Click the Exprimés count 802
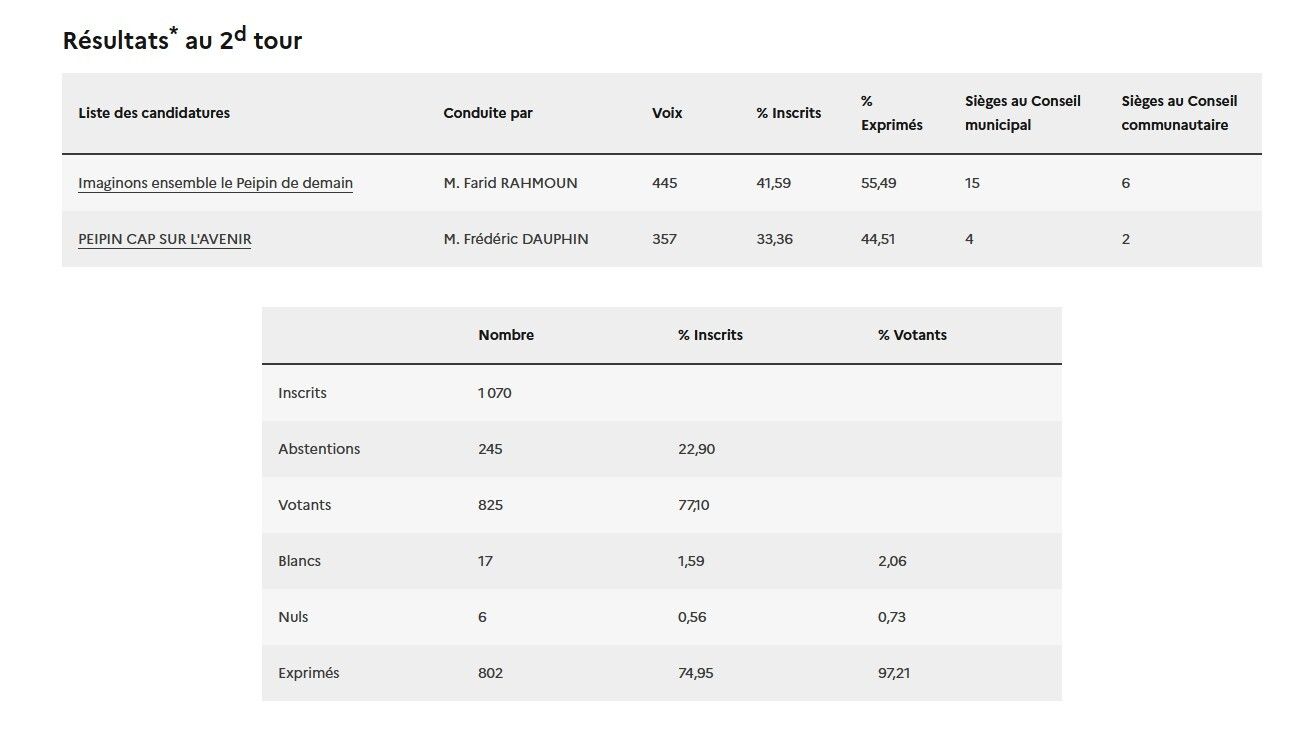Viewport: 1314px width, 732px height. click(490, 673)
